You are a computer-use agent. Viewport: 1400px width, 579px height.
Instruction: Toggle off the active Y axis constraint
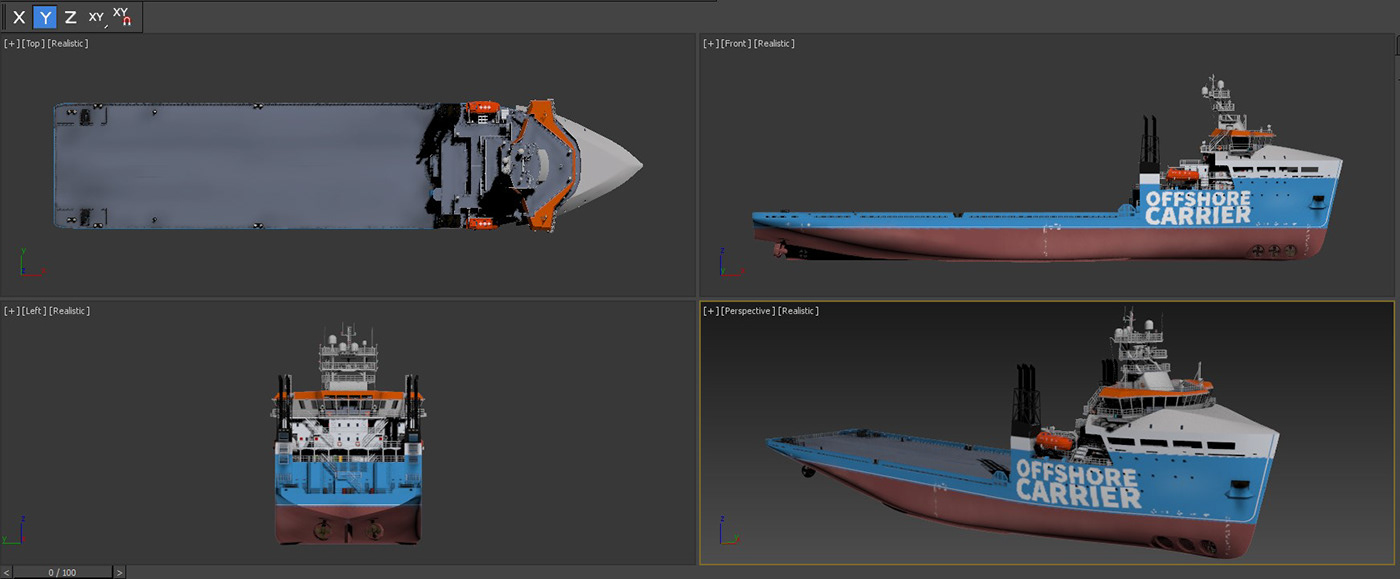point(45,17)
